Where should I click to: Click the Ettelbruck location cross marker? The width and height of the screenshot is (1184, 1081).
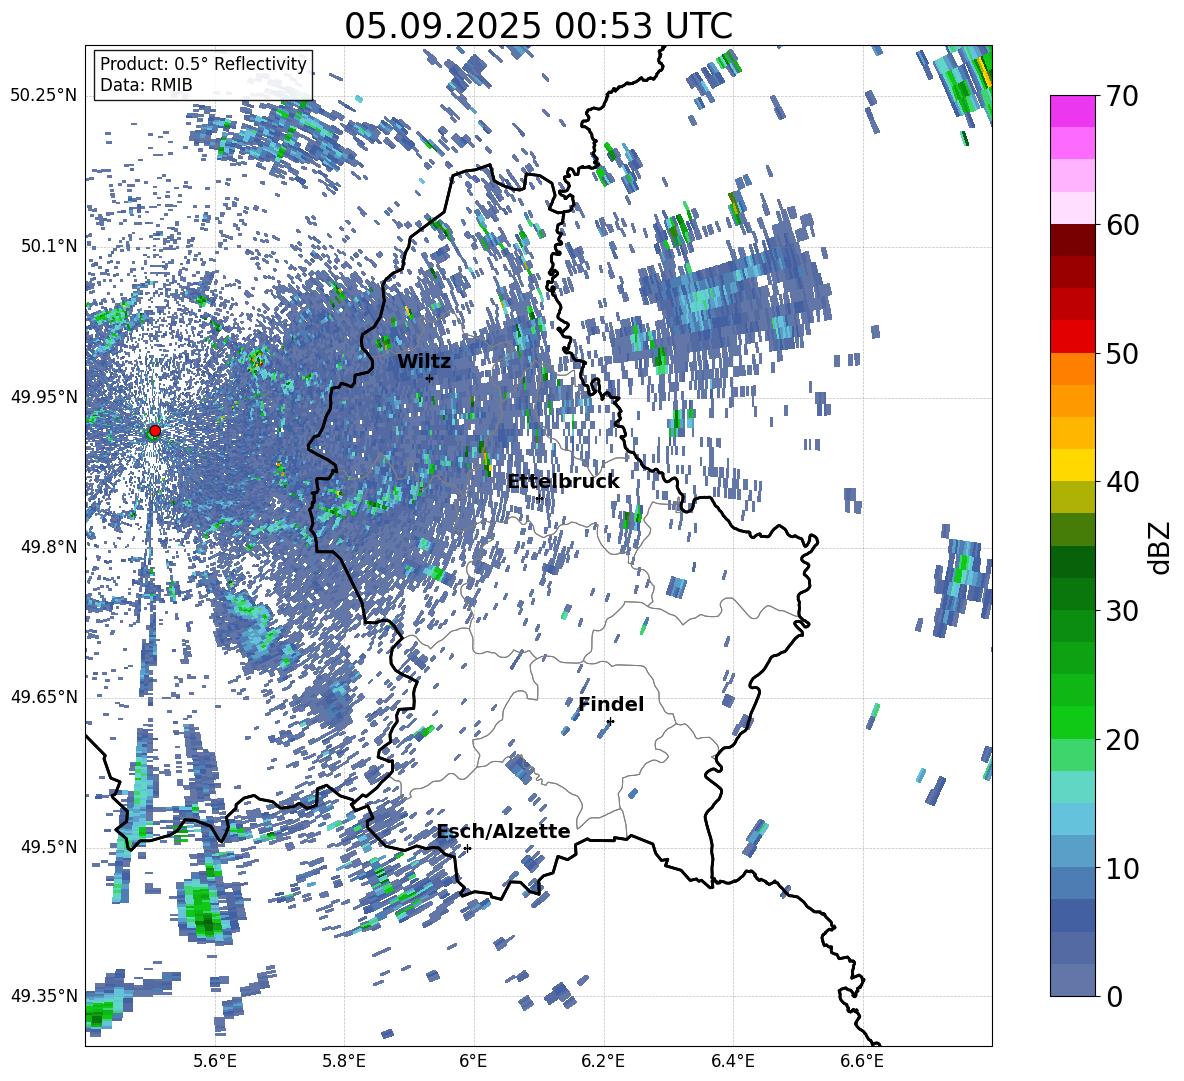pos(539,498)
